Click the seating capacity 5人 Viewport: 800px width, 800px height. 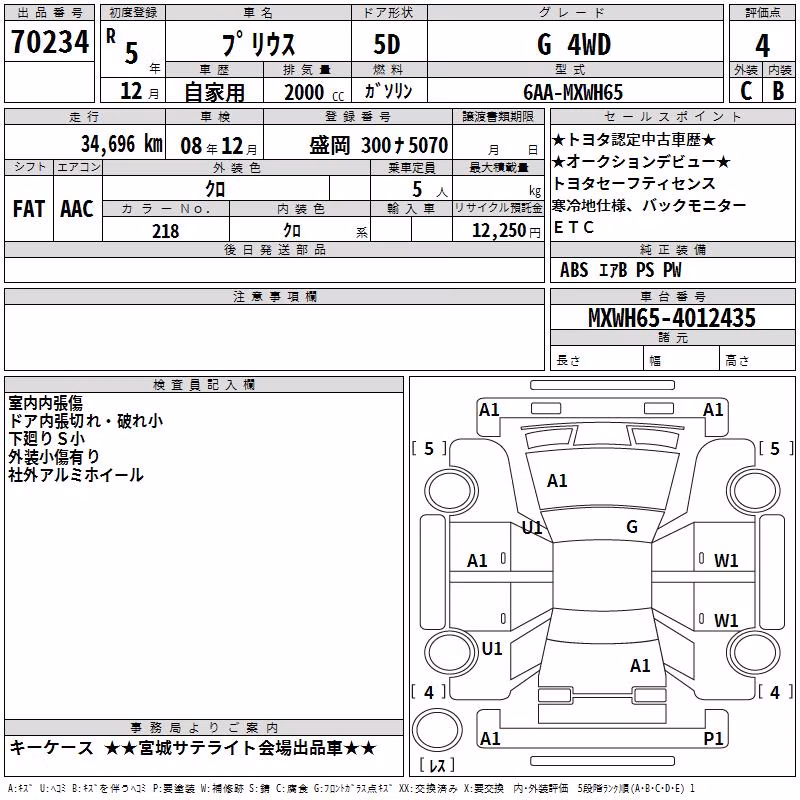[x=430, y=190]
